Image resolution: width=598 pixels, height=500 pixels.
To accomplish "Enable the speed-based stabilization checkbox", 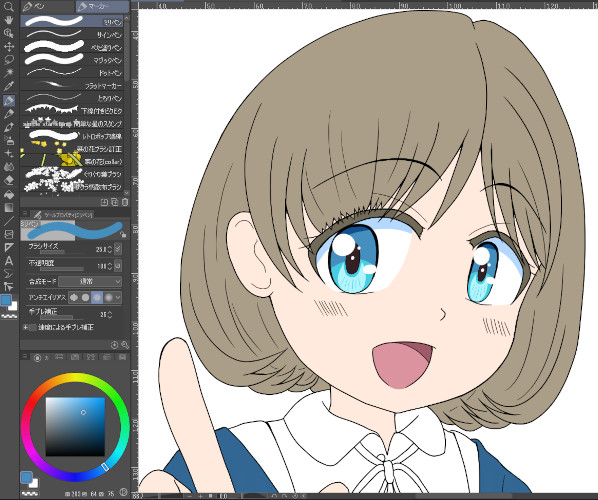I will [33, 327].
